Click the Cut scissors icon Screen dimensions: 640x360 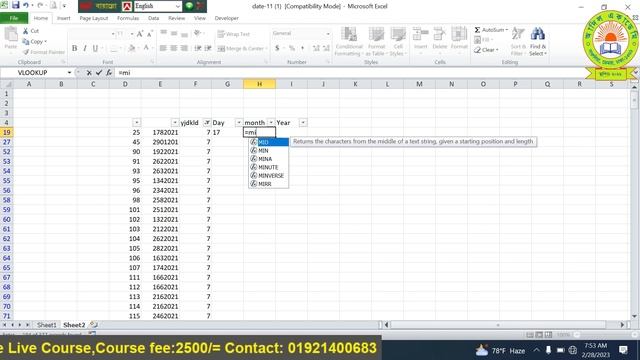(x=26, y=31)
